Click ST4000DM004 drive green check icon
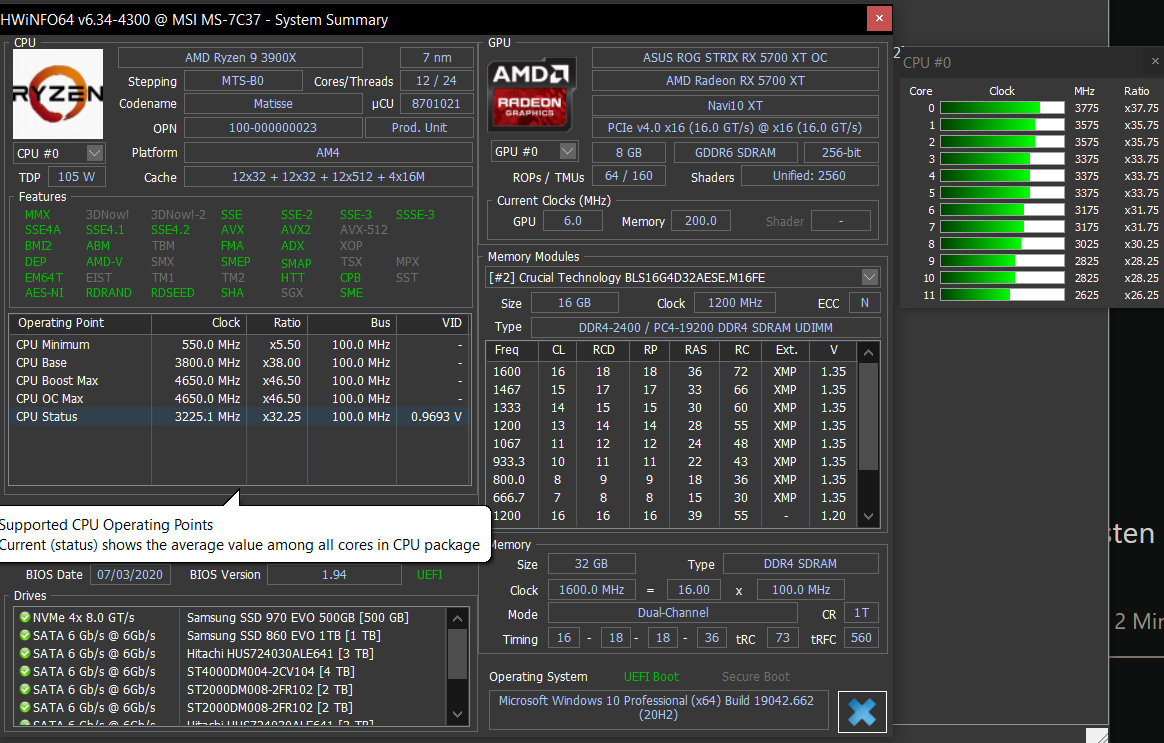 [x=24, y=671]
